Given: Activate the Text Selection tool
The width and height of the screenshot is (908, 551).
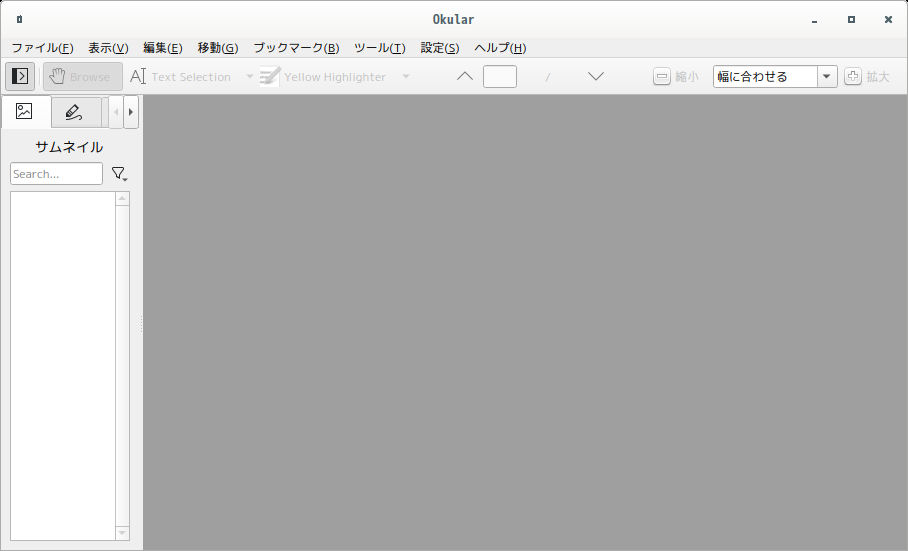Looking at the screenshot, I should pyautogui.click(x=181, y=76).
